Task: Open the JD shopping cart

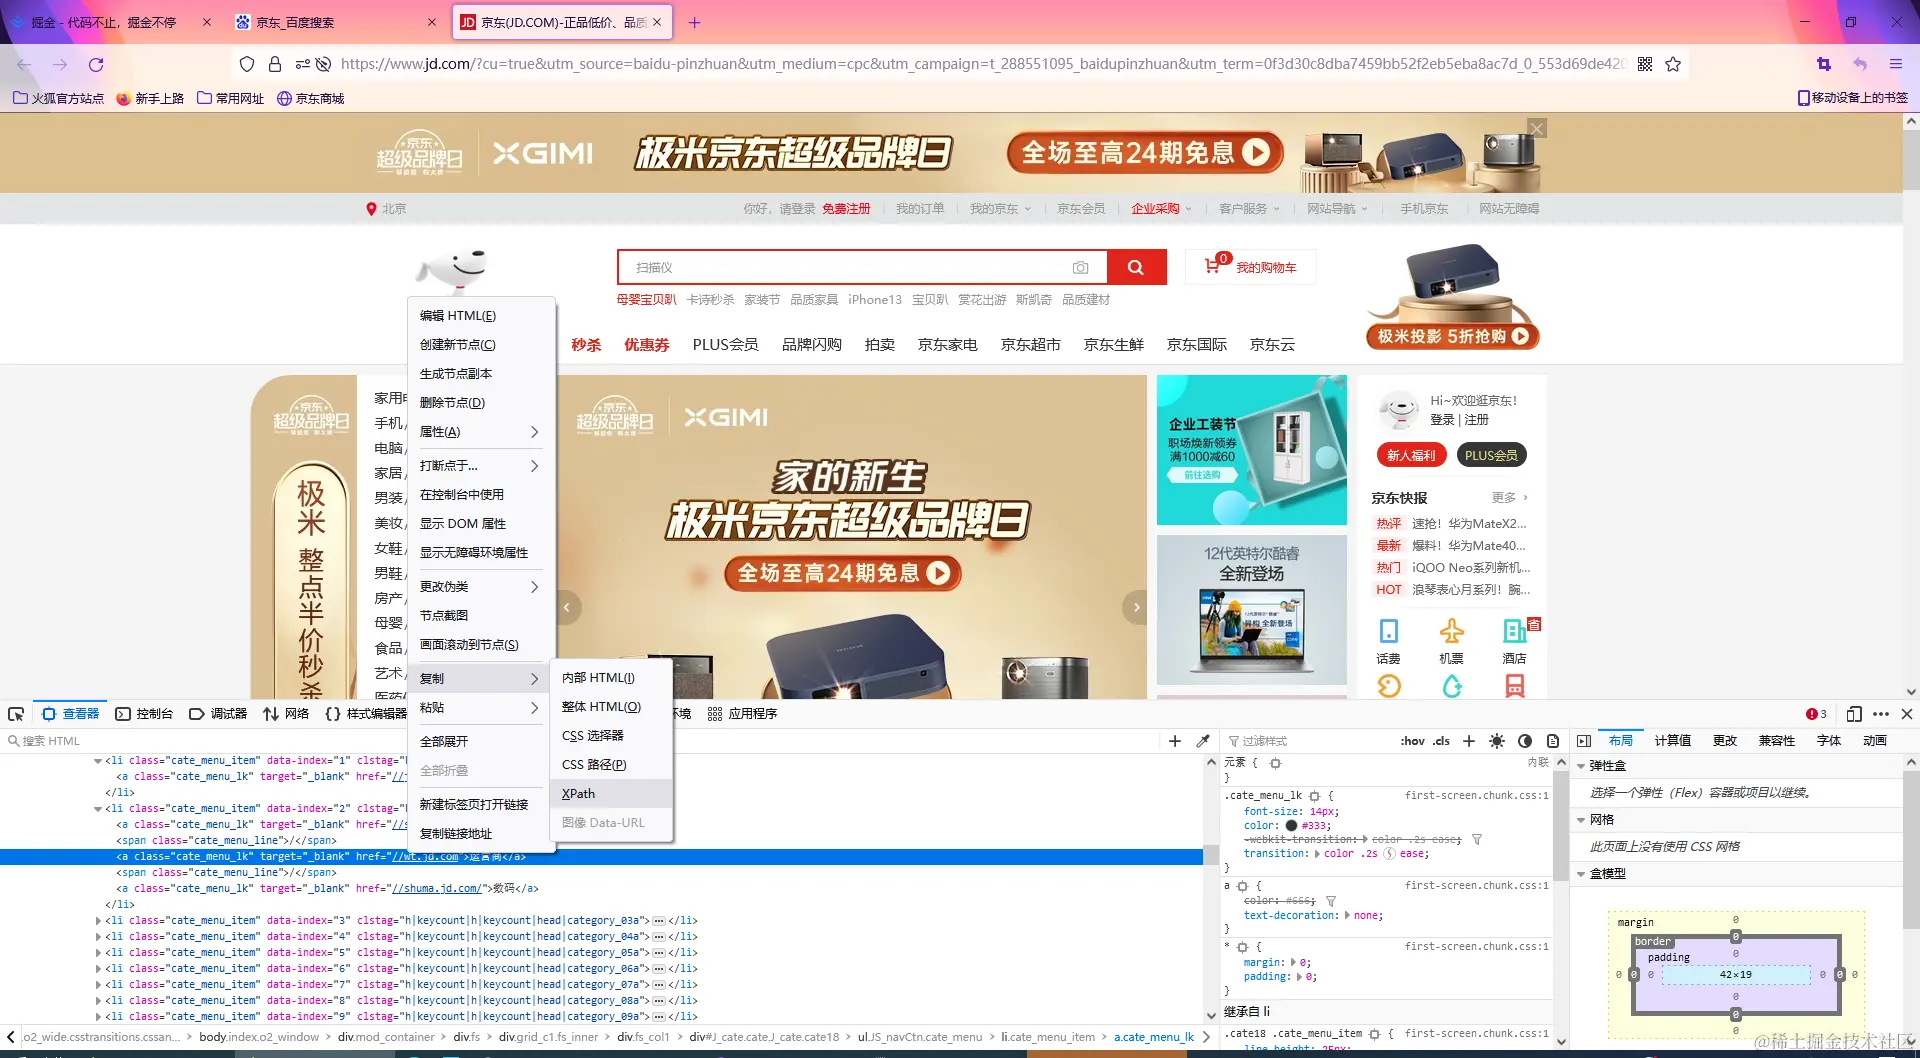Action: pyautogui.click(x=1249, y=267)
